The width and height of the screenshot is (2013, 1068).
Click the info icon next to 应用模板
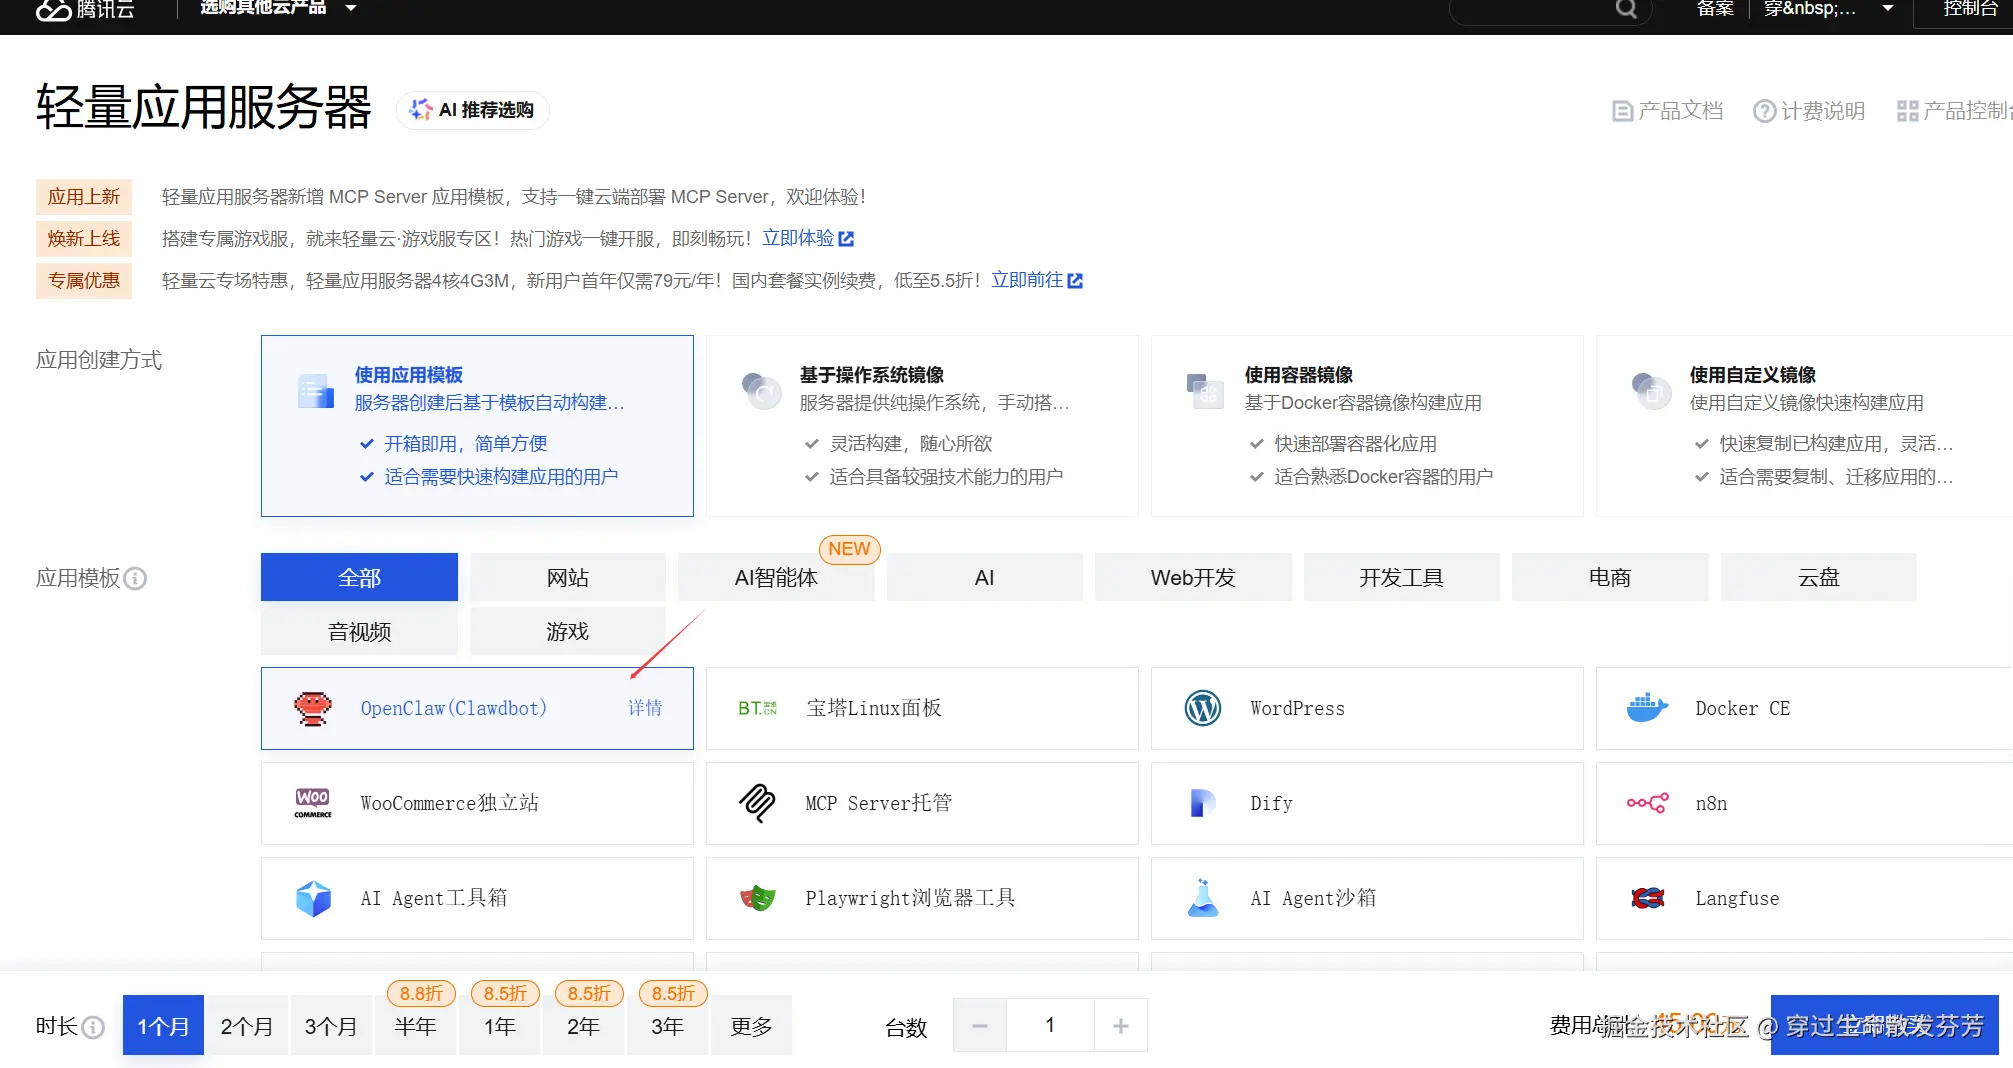click(x=135, y=579)
